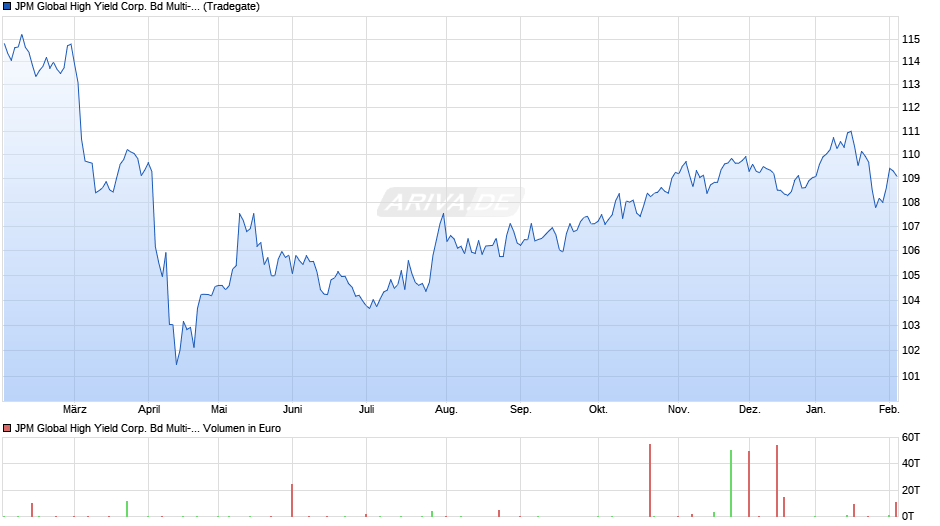940x526 pixels.
Task: Click the 'Dez.' month label
Action: 749,410
